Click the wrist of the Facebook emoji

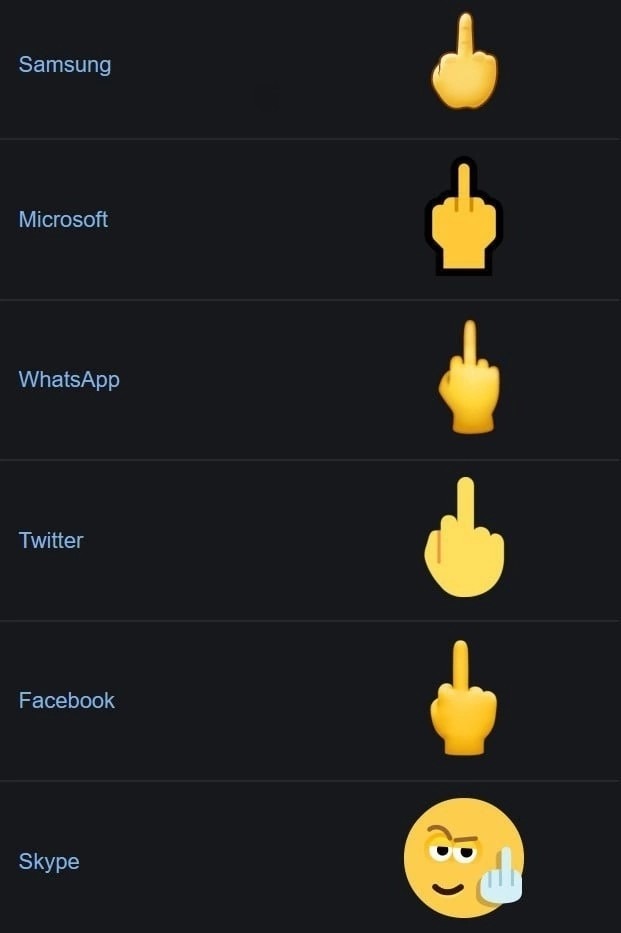click(x=464, y=744)
